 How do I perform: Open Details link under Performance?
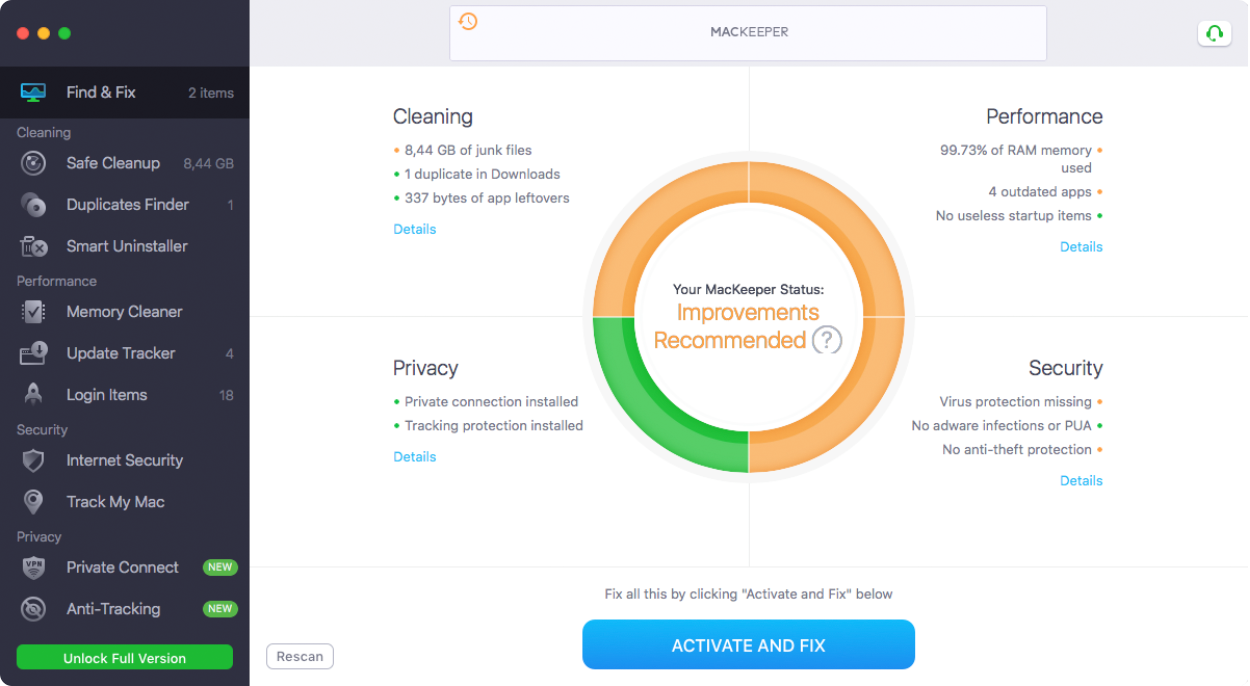1081,247
